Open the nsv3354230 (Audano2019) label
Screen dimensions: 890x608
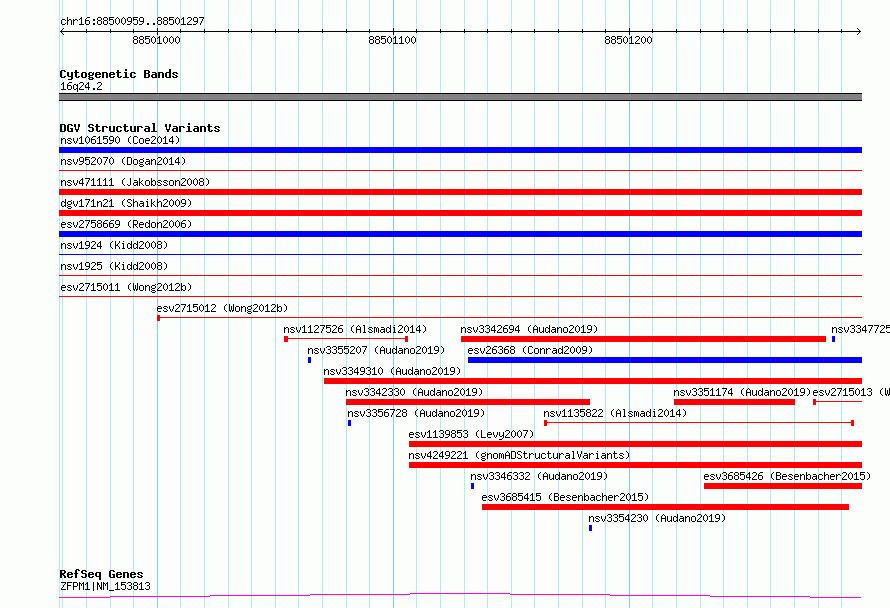click(657, 518)
